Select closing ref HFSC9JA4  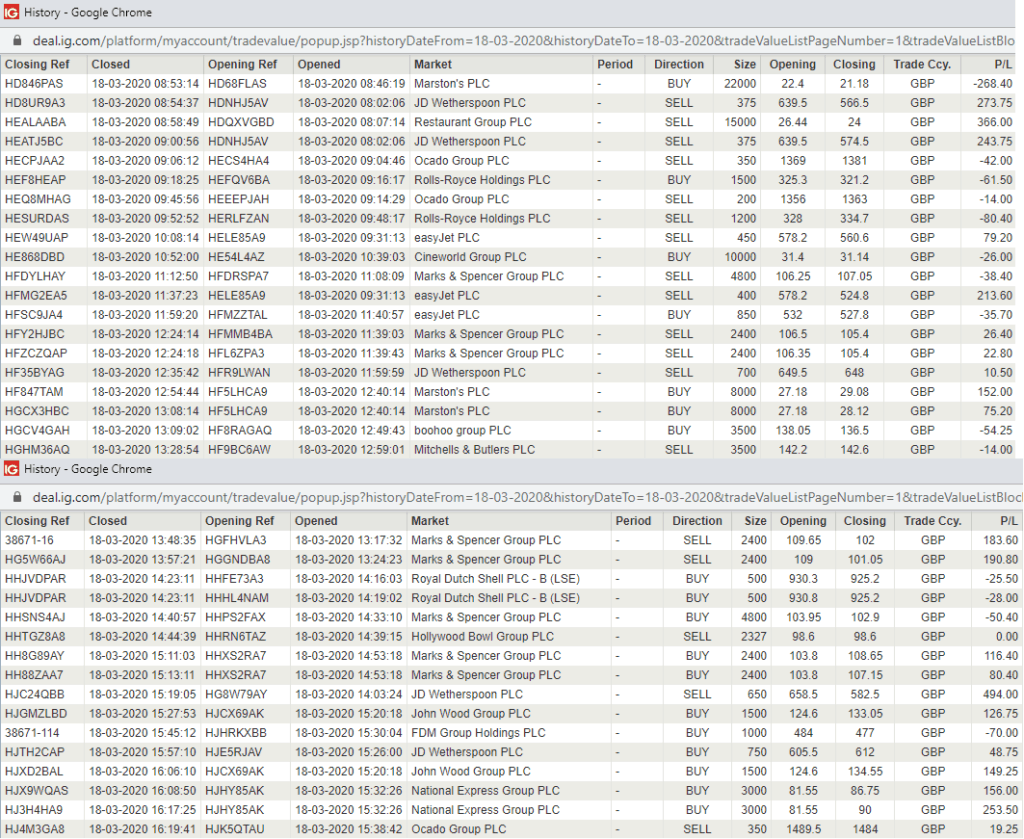(x=33, y=315)
